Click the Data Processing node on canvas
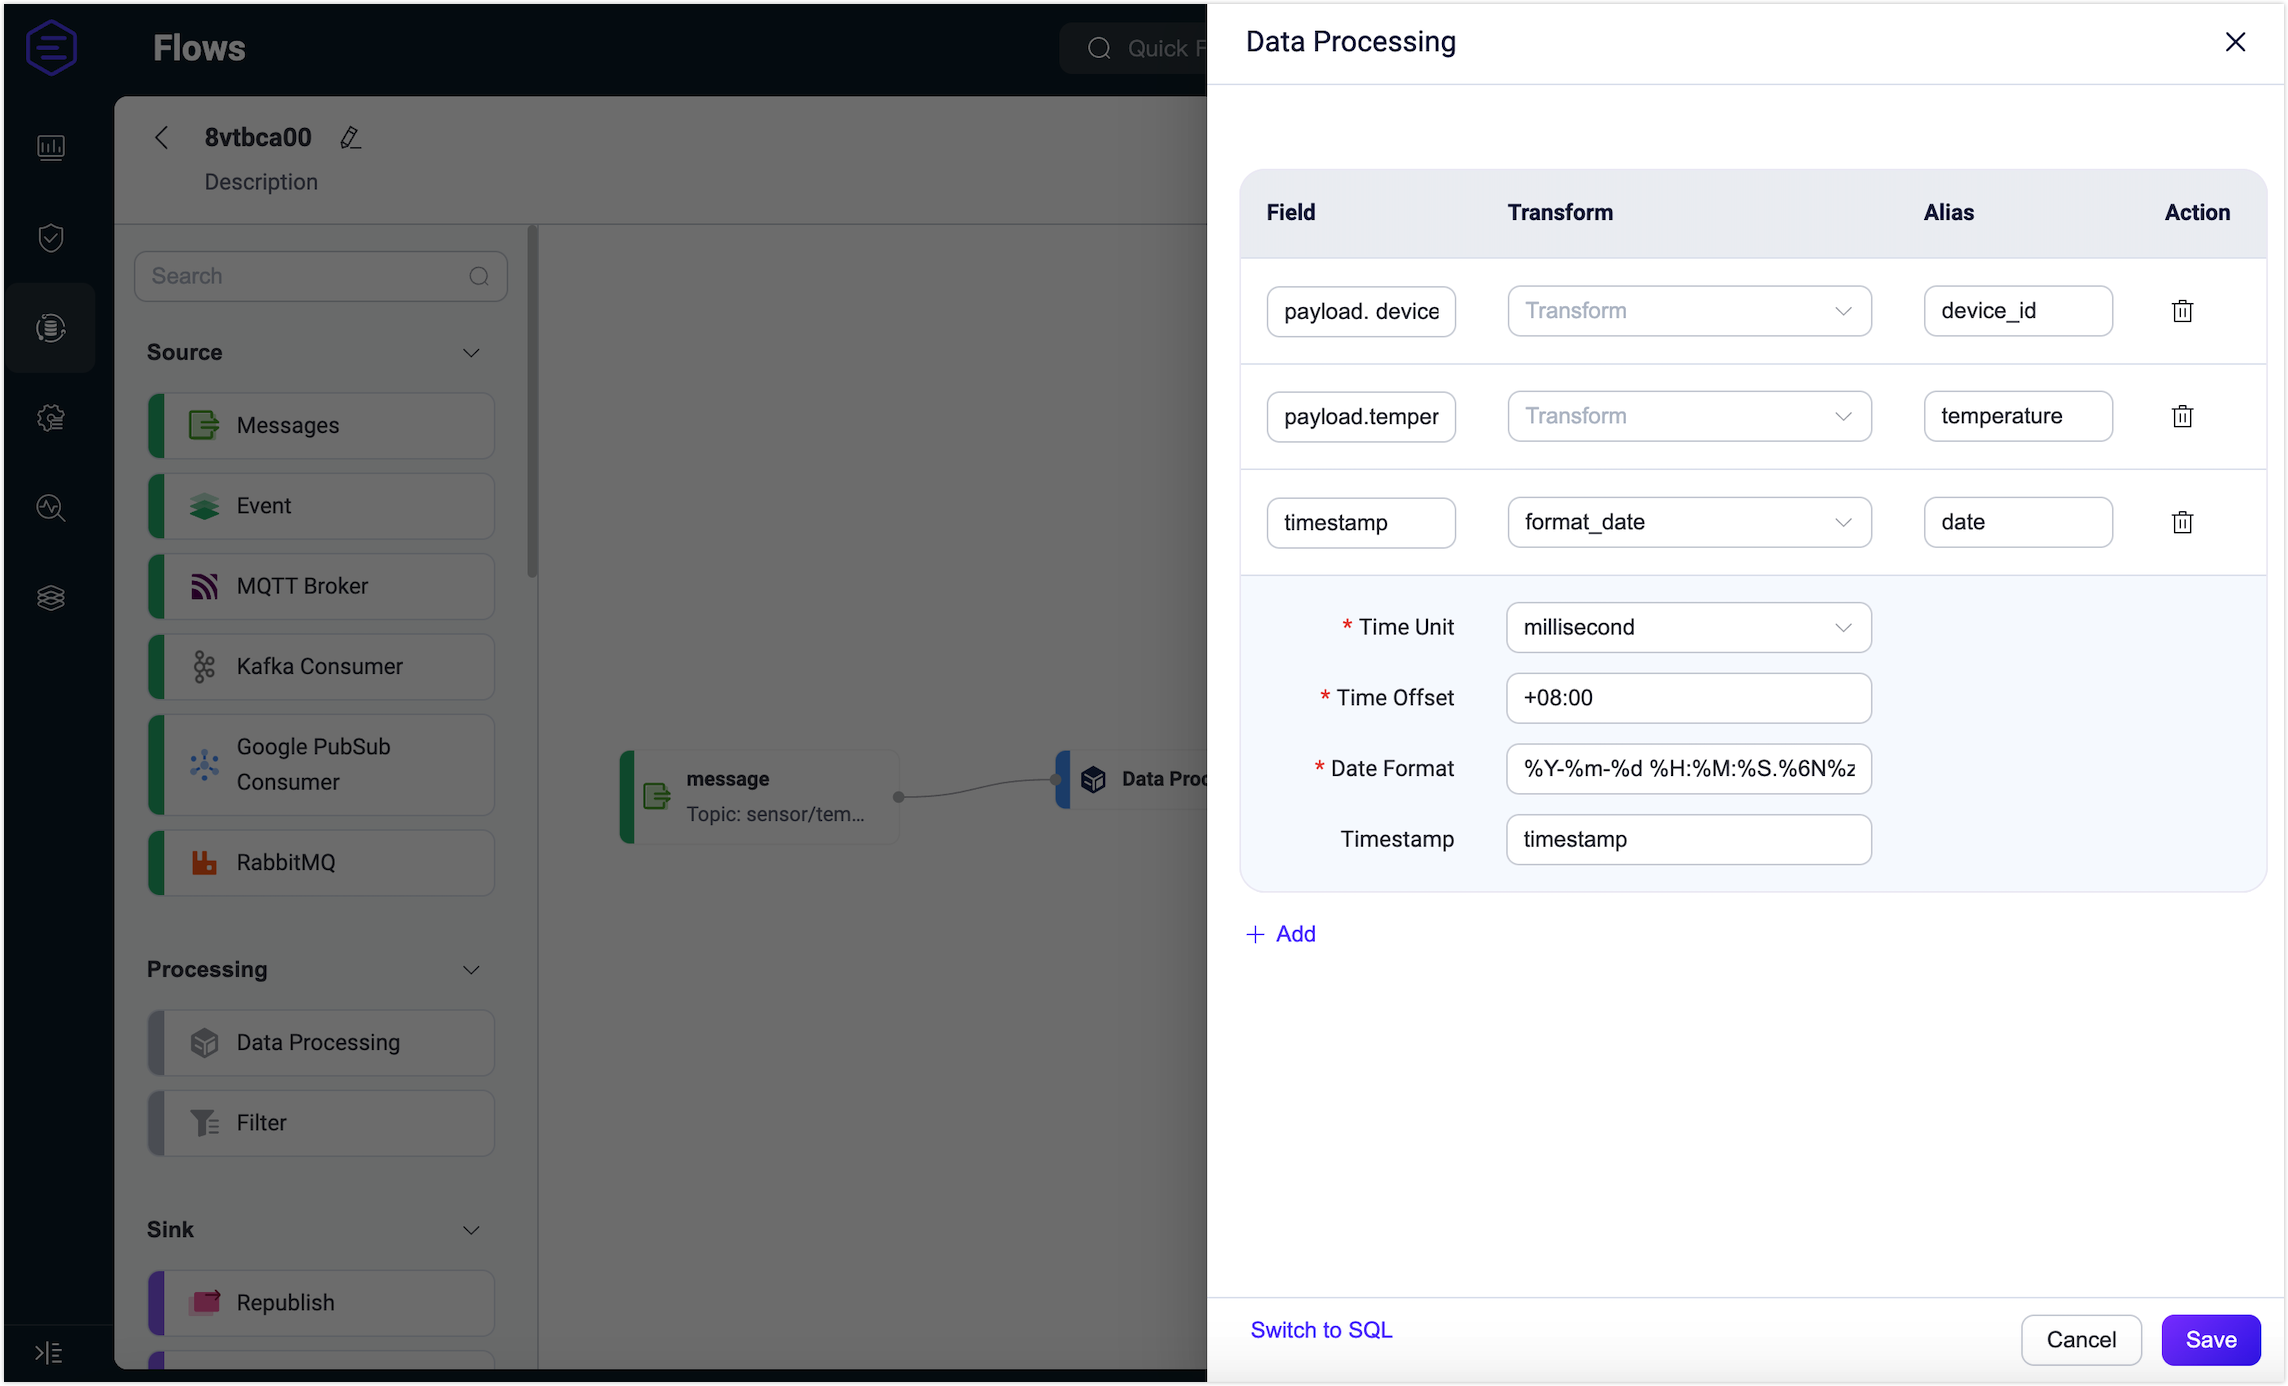The height and width of the screenshot is (1386, 2288). click(x=1133, y=779)
